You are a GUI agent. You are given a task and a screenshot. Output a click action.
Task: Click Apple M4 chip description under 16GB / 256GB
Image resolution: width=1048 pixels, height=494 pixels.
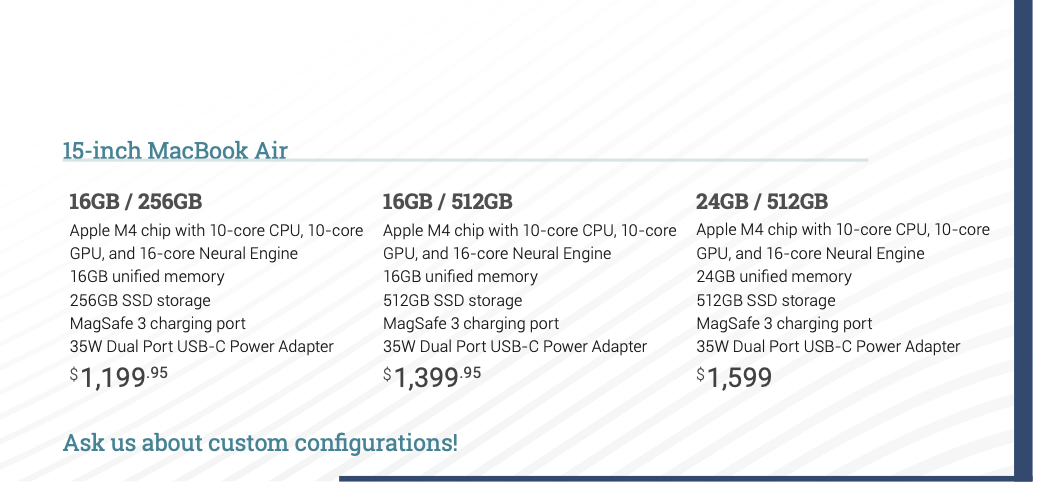pos(216,241)
